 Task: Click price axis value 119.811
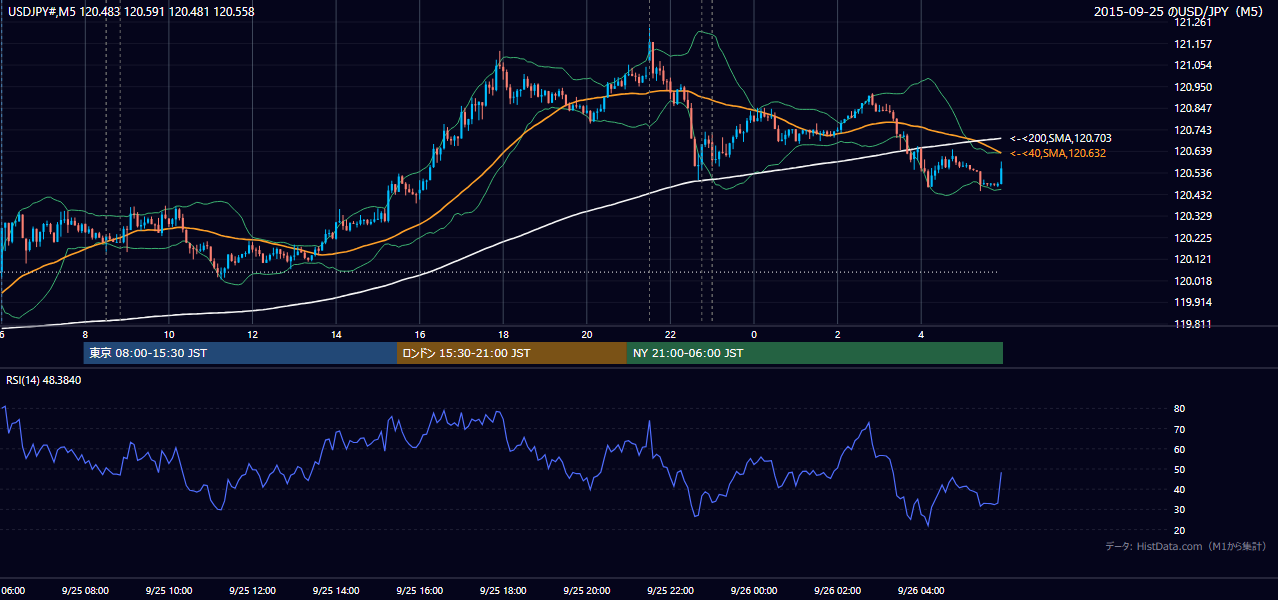pos(1194,324)
